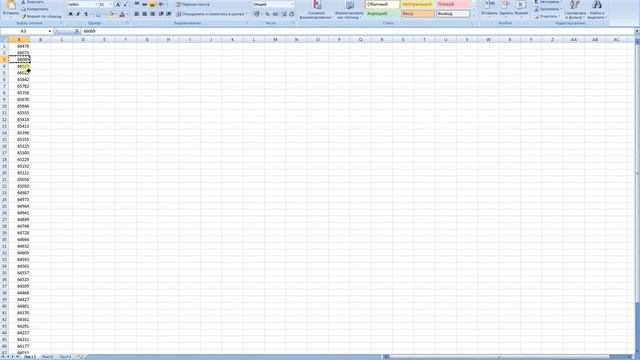The width and height of the screenshot is (640, 360).
Task: Open the Clear (Очистить) dropdown
Action: [547, 16]
